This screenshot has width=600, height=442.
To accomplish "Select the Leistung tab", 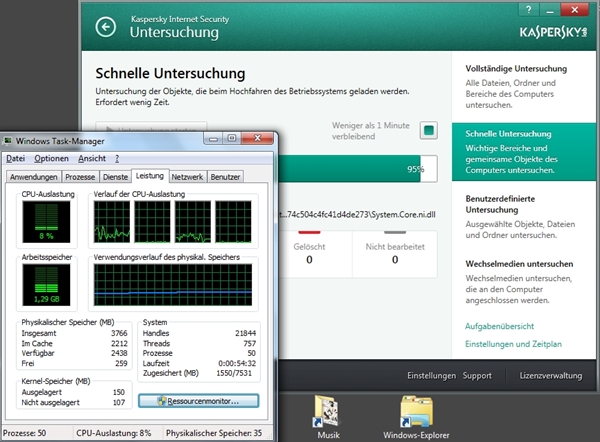I will 150,176.
